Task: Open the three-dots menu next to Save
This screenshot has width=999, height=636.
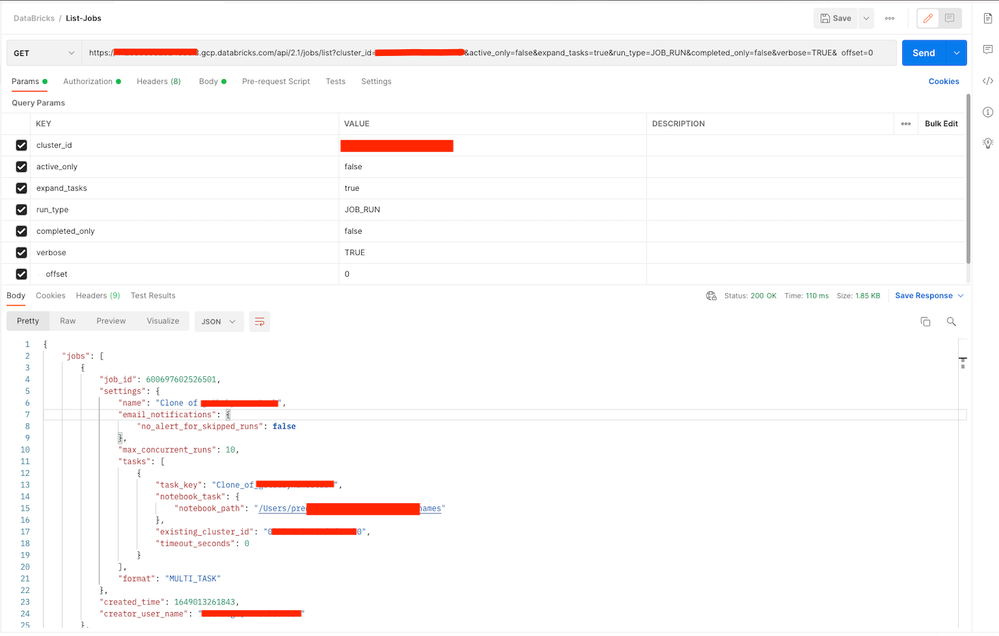Action: point(889,18)
